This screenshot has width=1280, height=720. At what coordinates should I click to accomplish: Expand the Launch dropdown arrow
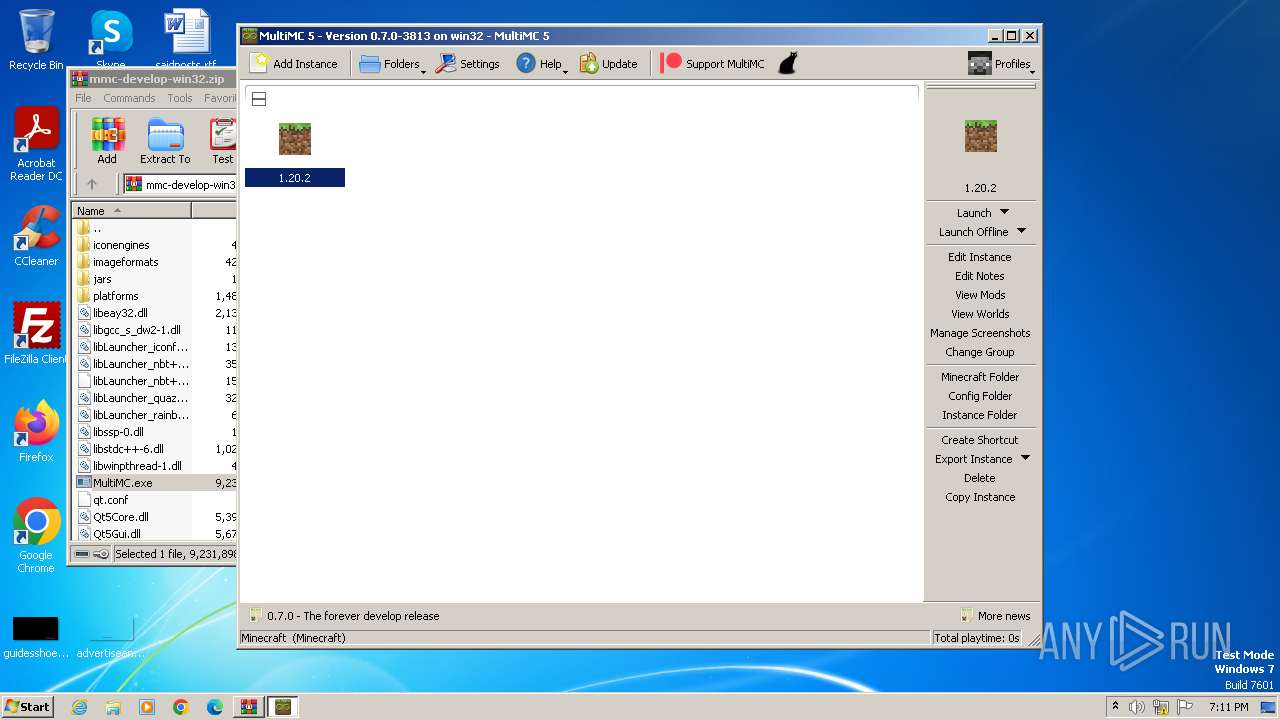(1005, 212)
